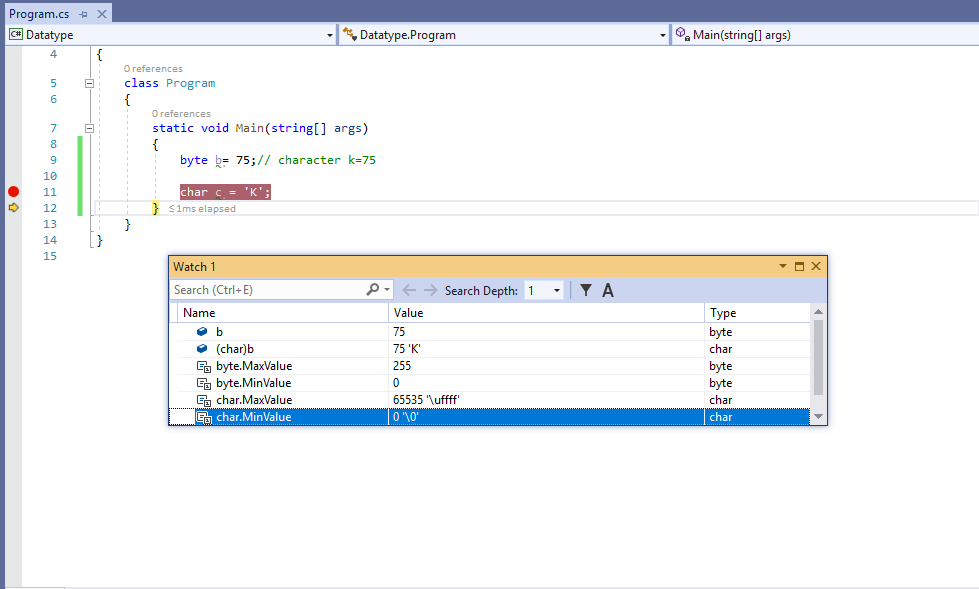
Task: Open the Datatype.Program navigation dropdown
Action: point(663,33)
